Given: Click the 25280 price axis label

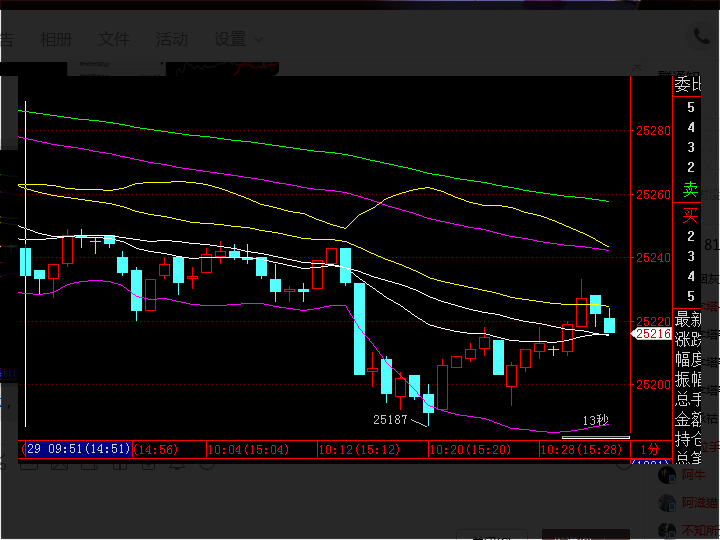Looking at the screenshot, I should [x=653, y=131].
